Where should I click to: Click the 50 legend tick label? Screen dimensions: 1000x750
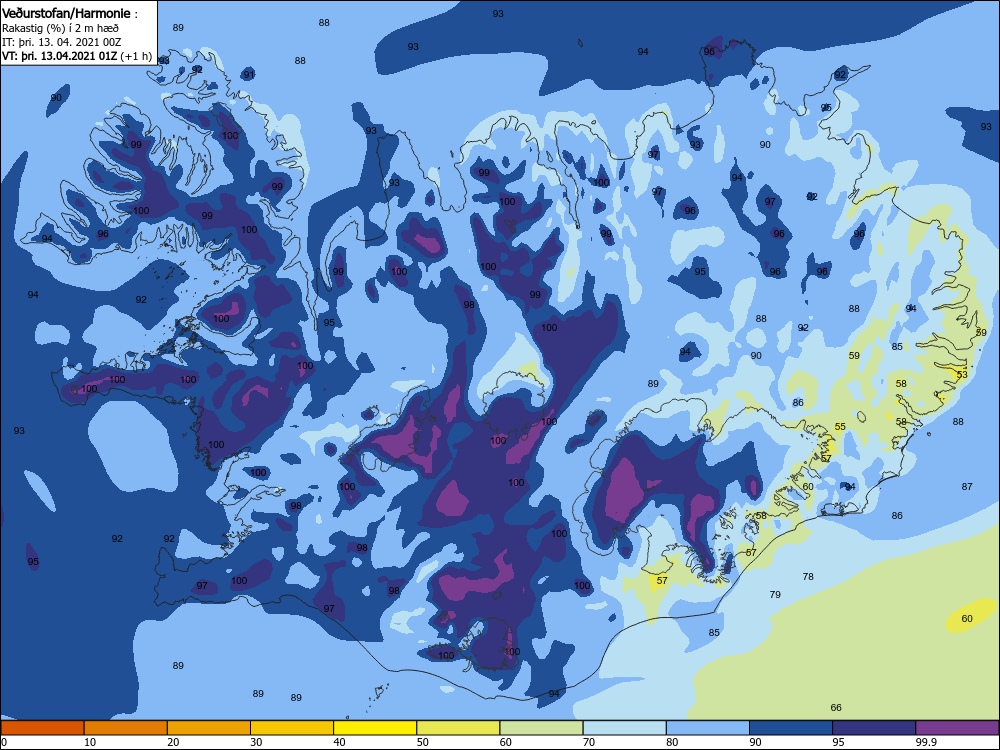coord(422,742)
